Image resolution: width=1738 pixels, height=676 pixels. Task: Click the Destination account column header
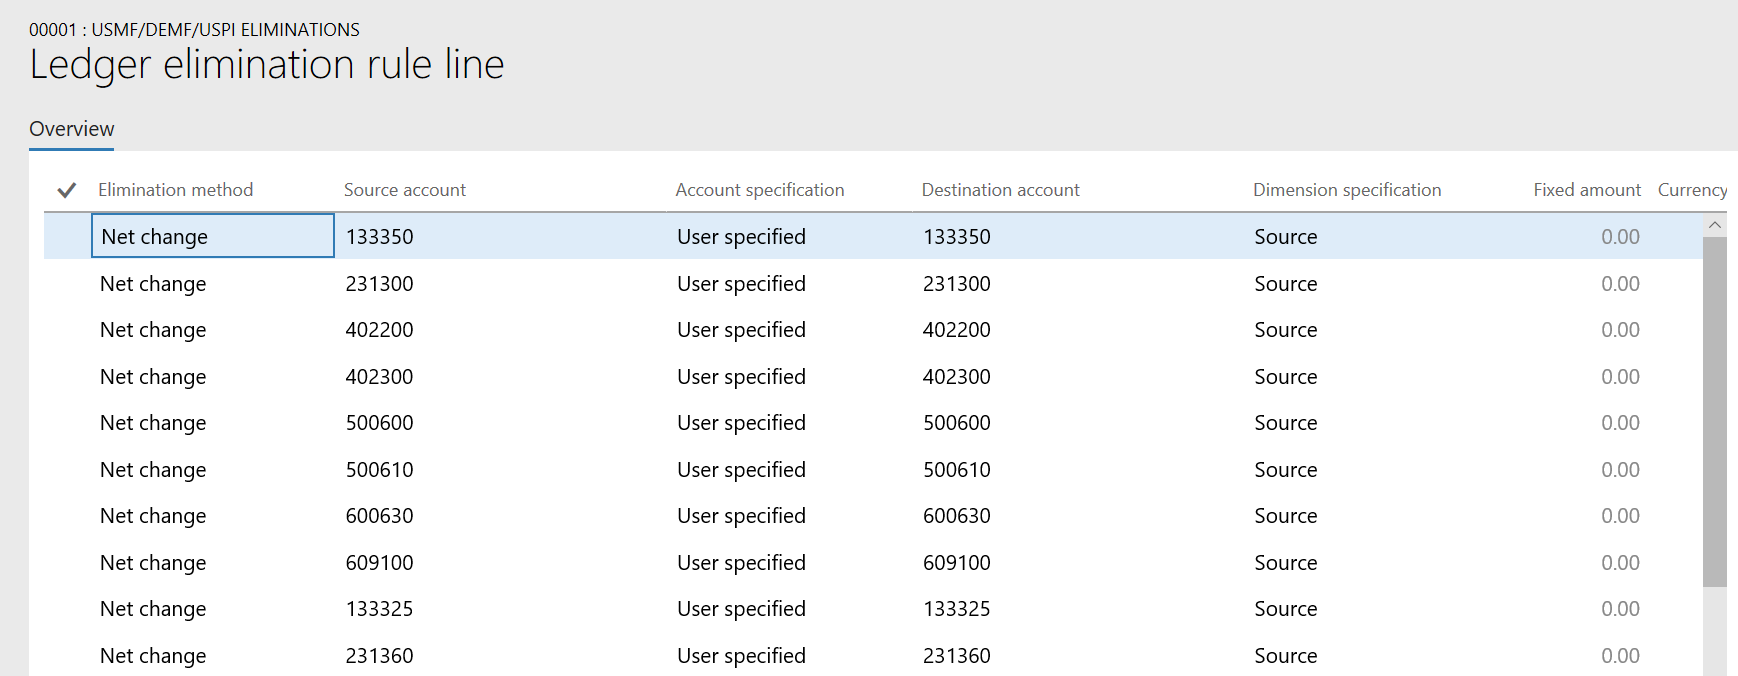(1000, 190)
